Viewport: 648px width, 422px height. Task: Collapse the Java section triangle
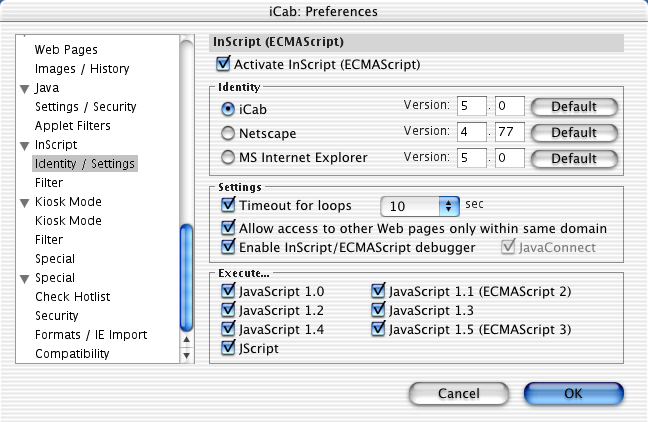click(25, 89)
